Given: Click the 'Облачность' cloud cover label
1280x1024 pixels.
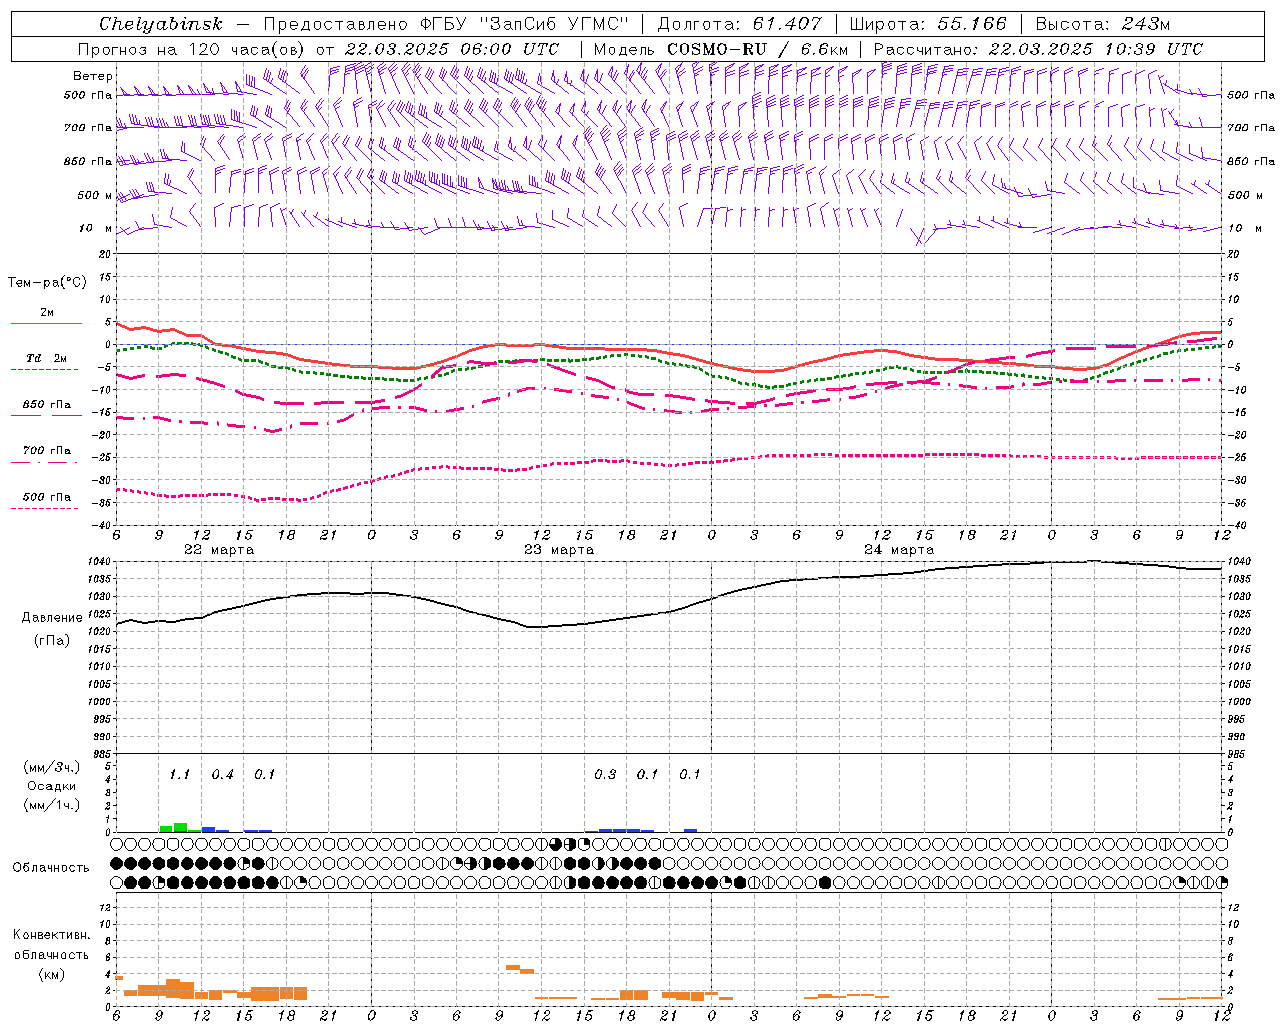Looking at the screenshot, I should point(51,868).
